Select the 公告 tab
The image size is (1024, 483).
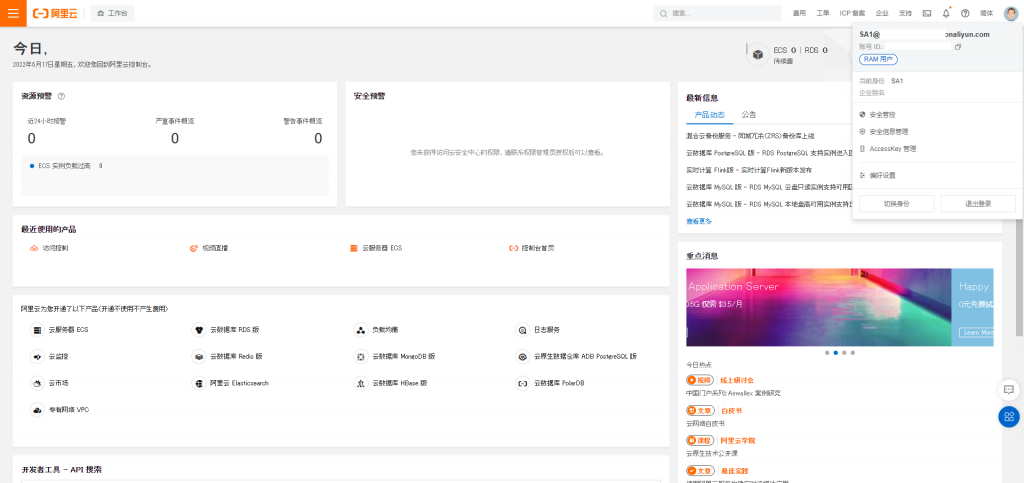pos(749,115)
